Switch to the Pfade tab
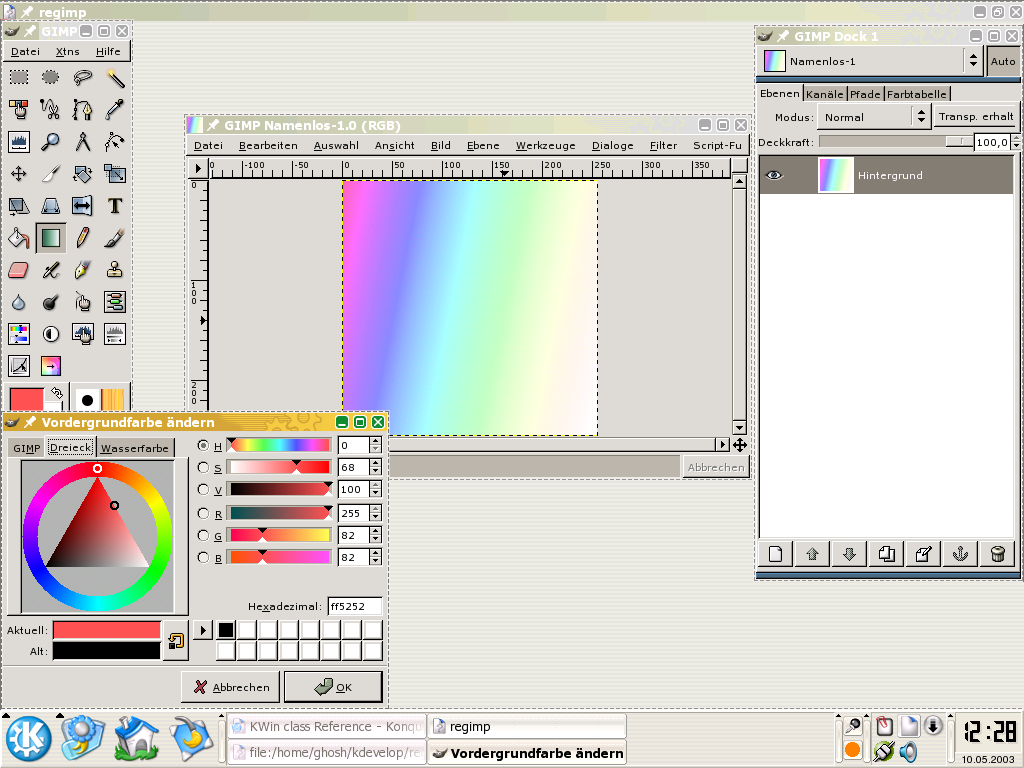 865,94
